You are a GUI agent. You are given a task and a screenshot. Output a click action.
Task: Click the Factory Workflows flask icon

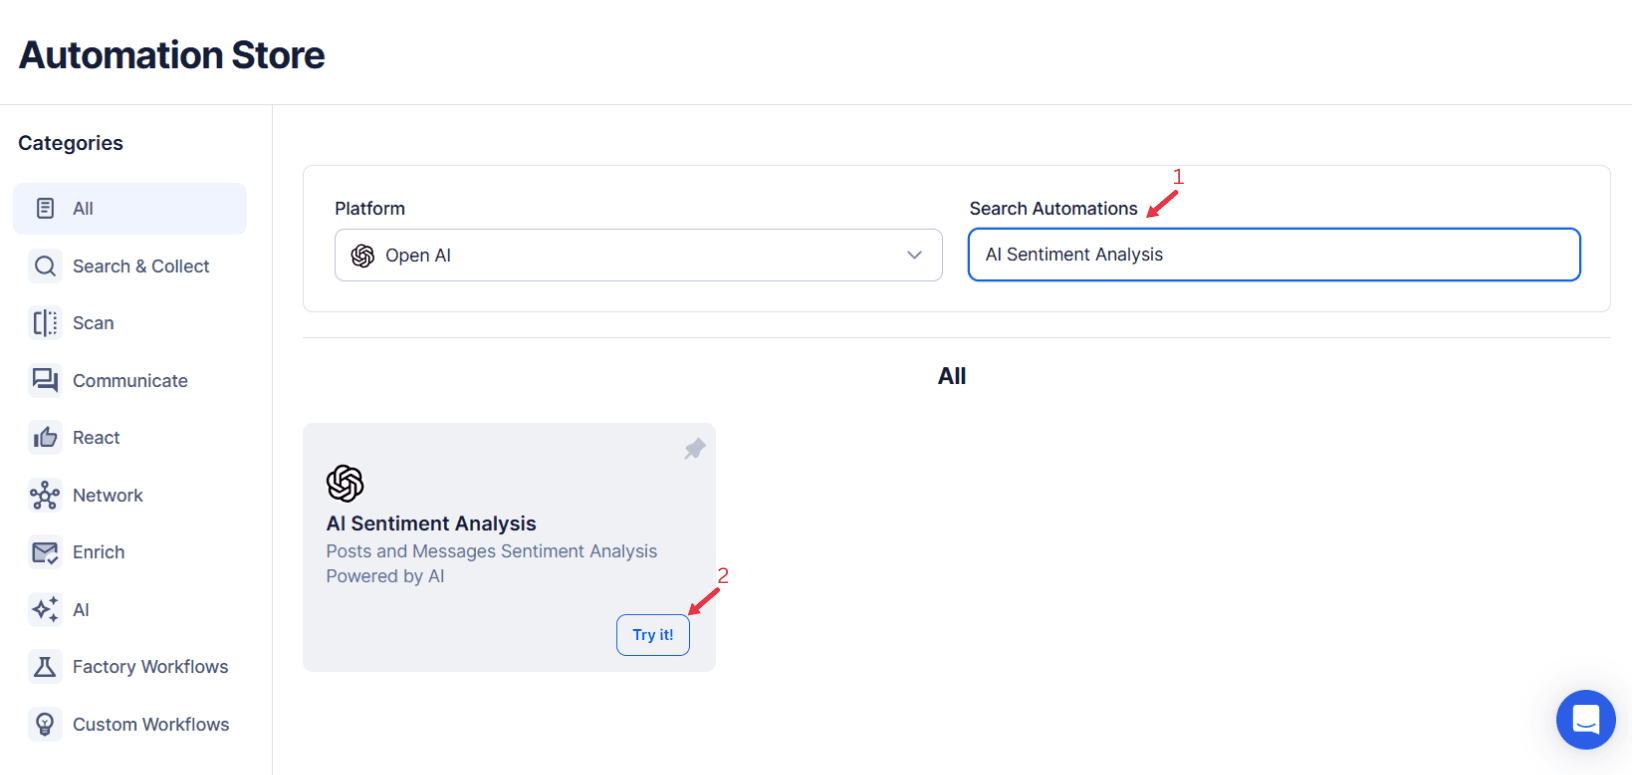(45, 666)
